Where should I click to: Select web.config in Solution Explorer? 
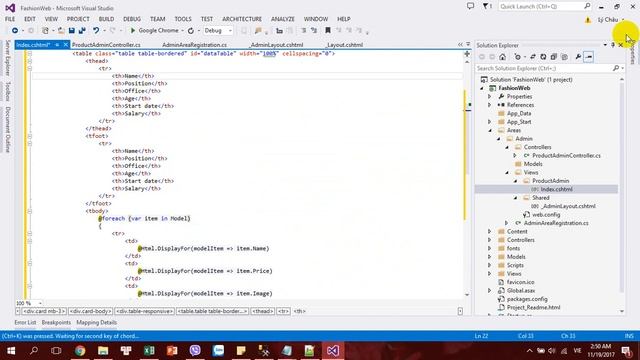click(x=546, y=215)
